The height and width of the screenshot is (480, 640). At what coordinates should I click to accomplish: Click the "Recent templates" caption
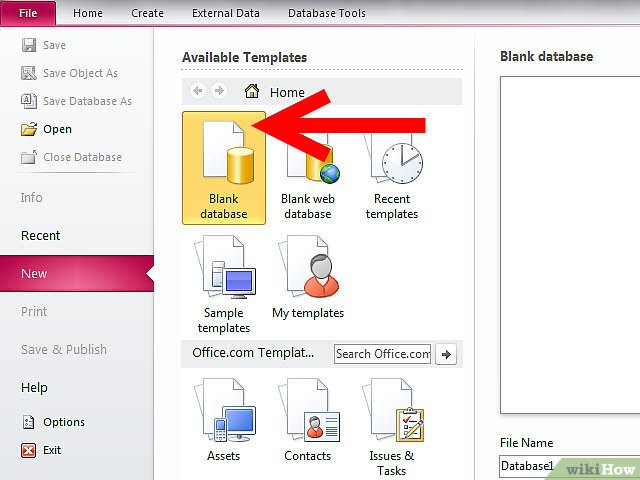click(392, 206)
